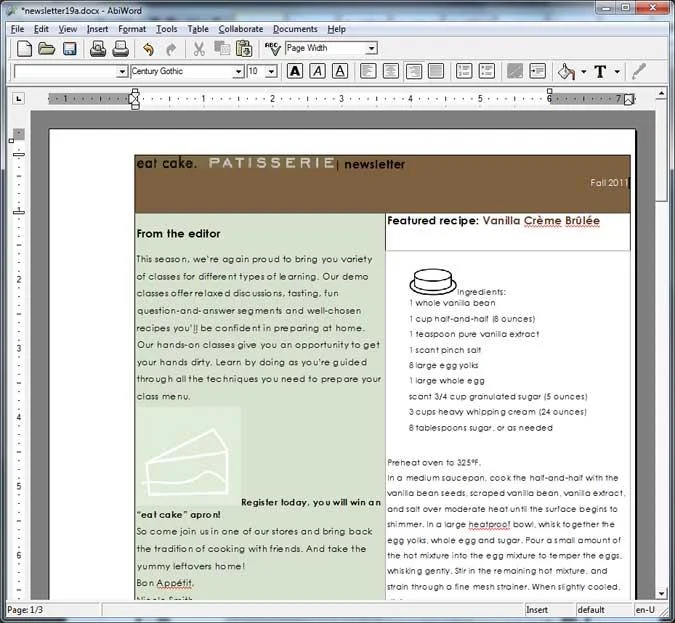Image resolution: width=675 pixels, height=623 pixels.
Task: Click the right margin marker on ruler
Action: tap(629, 99)
